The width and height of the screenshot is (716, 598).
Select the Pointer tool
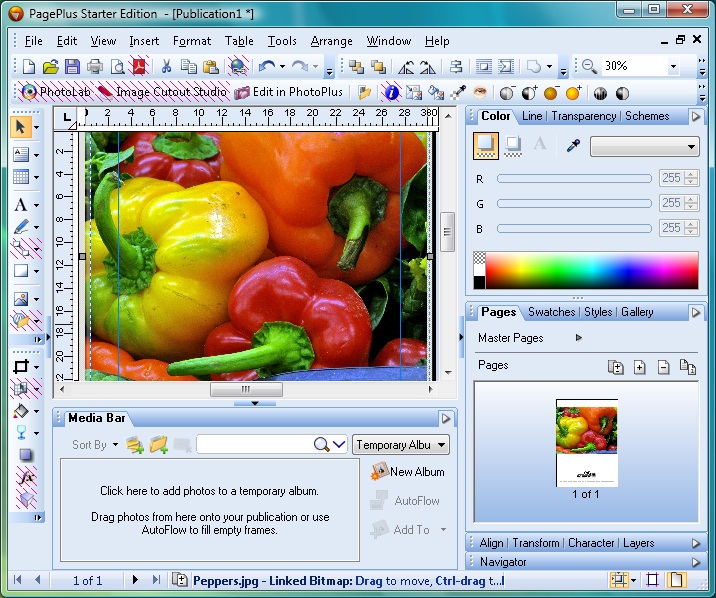(21, 126)
